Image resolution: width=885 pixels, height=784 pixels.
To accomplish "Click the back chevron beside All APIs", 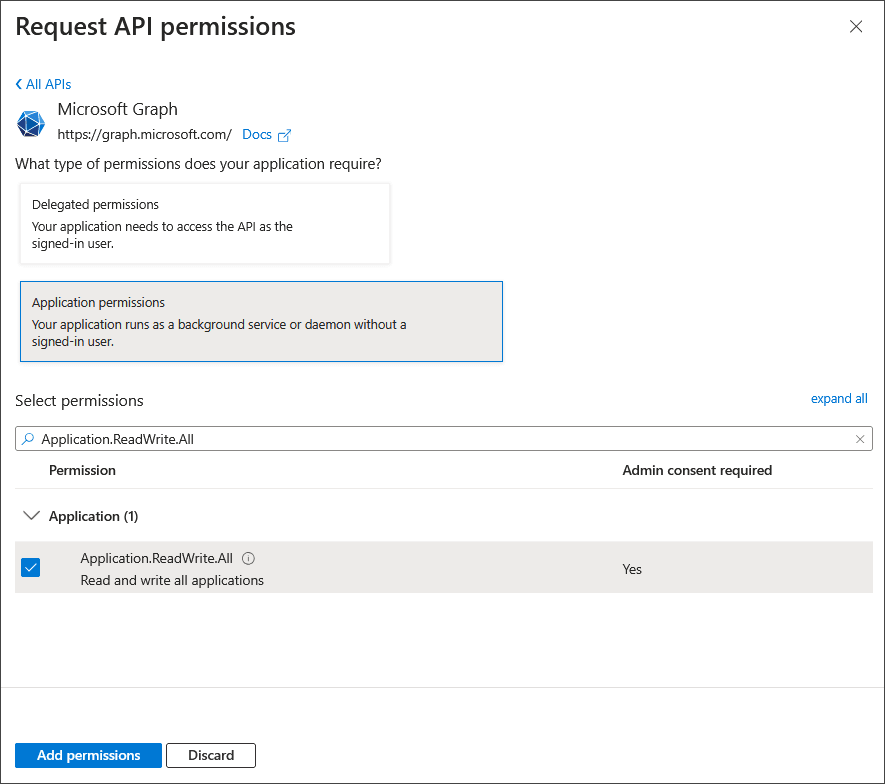I will pos(18,84).
